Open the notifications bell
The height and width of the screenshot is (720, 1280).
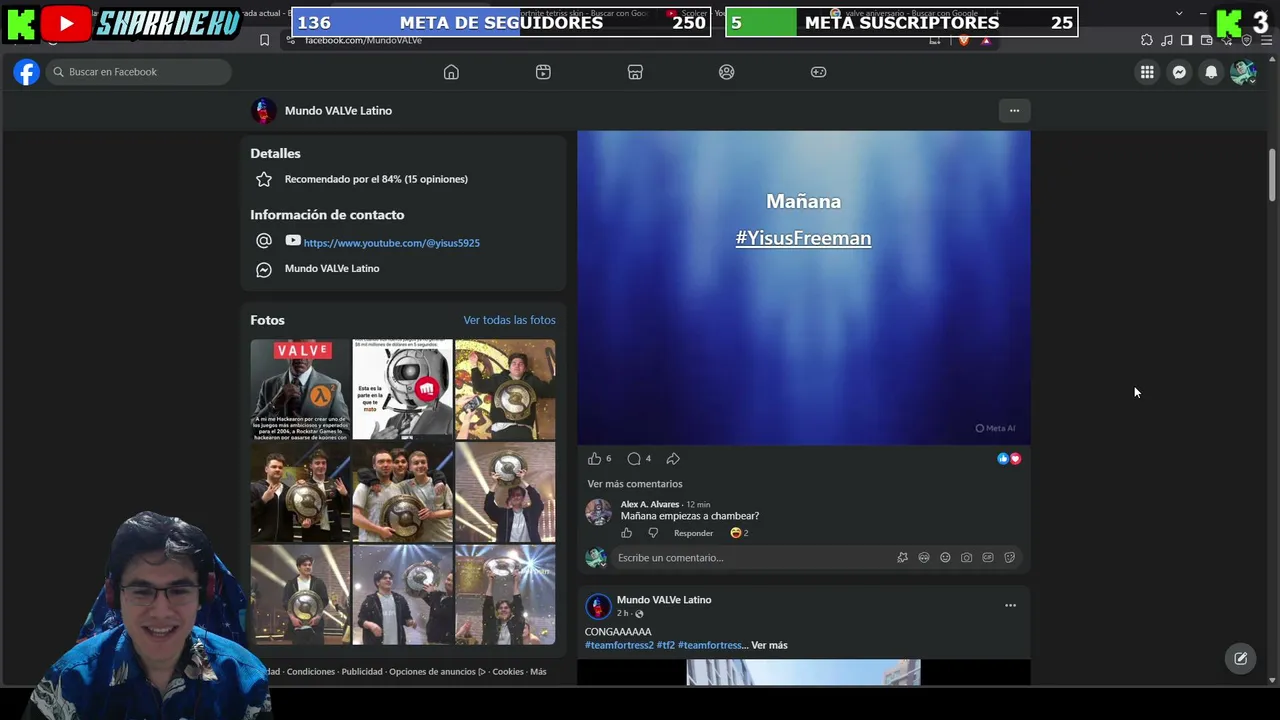click(1211, 72)
